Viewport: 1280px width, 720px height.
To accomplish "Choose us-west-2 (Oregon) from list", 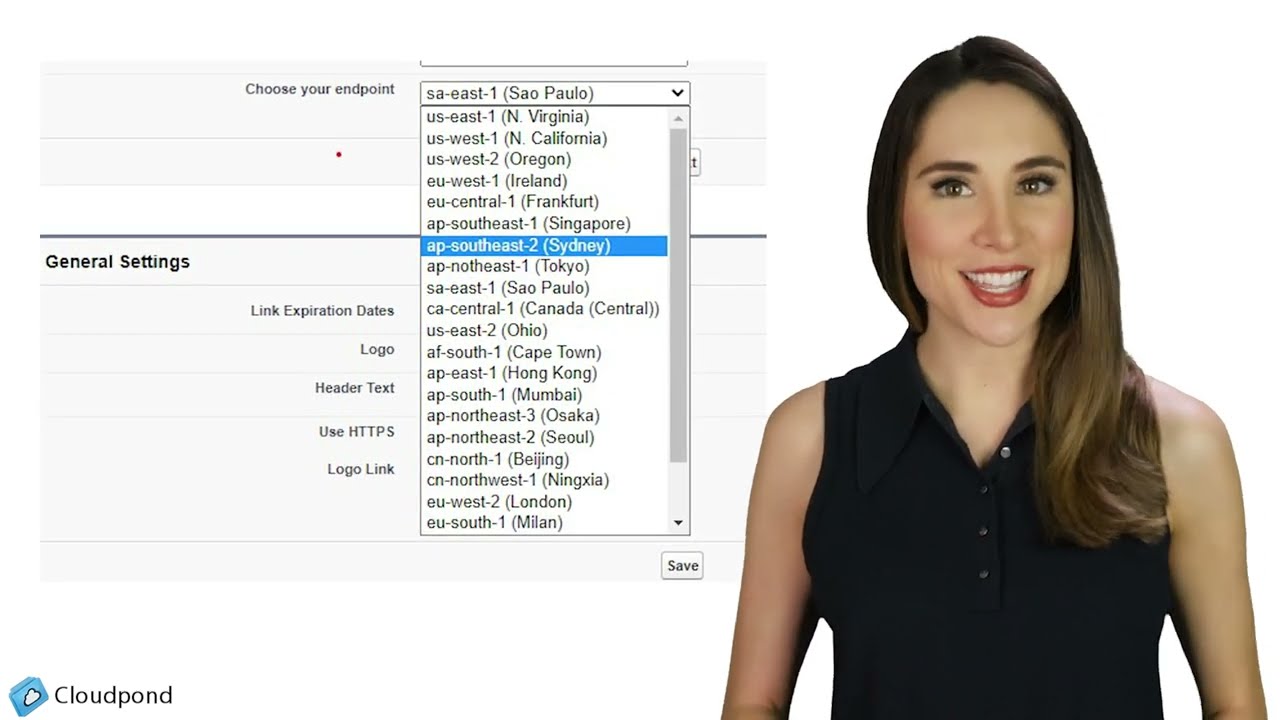I will pos(544,159).
